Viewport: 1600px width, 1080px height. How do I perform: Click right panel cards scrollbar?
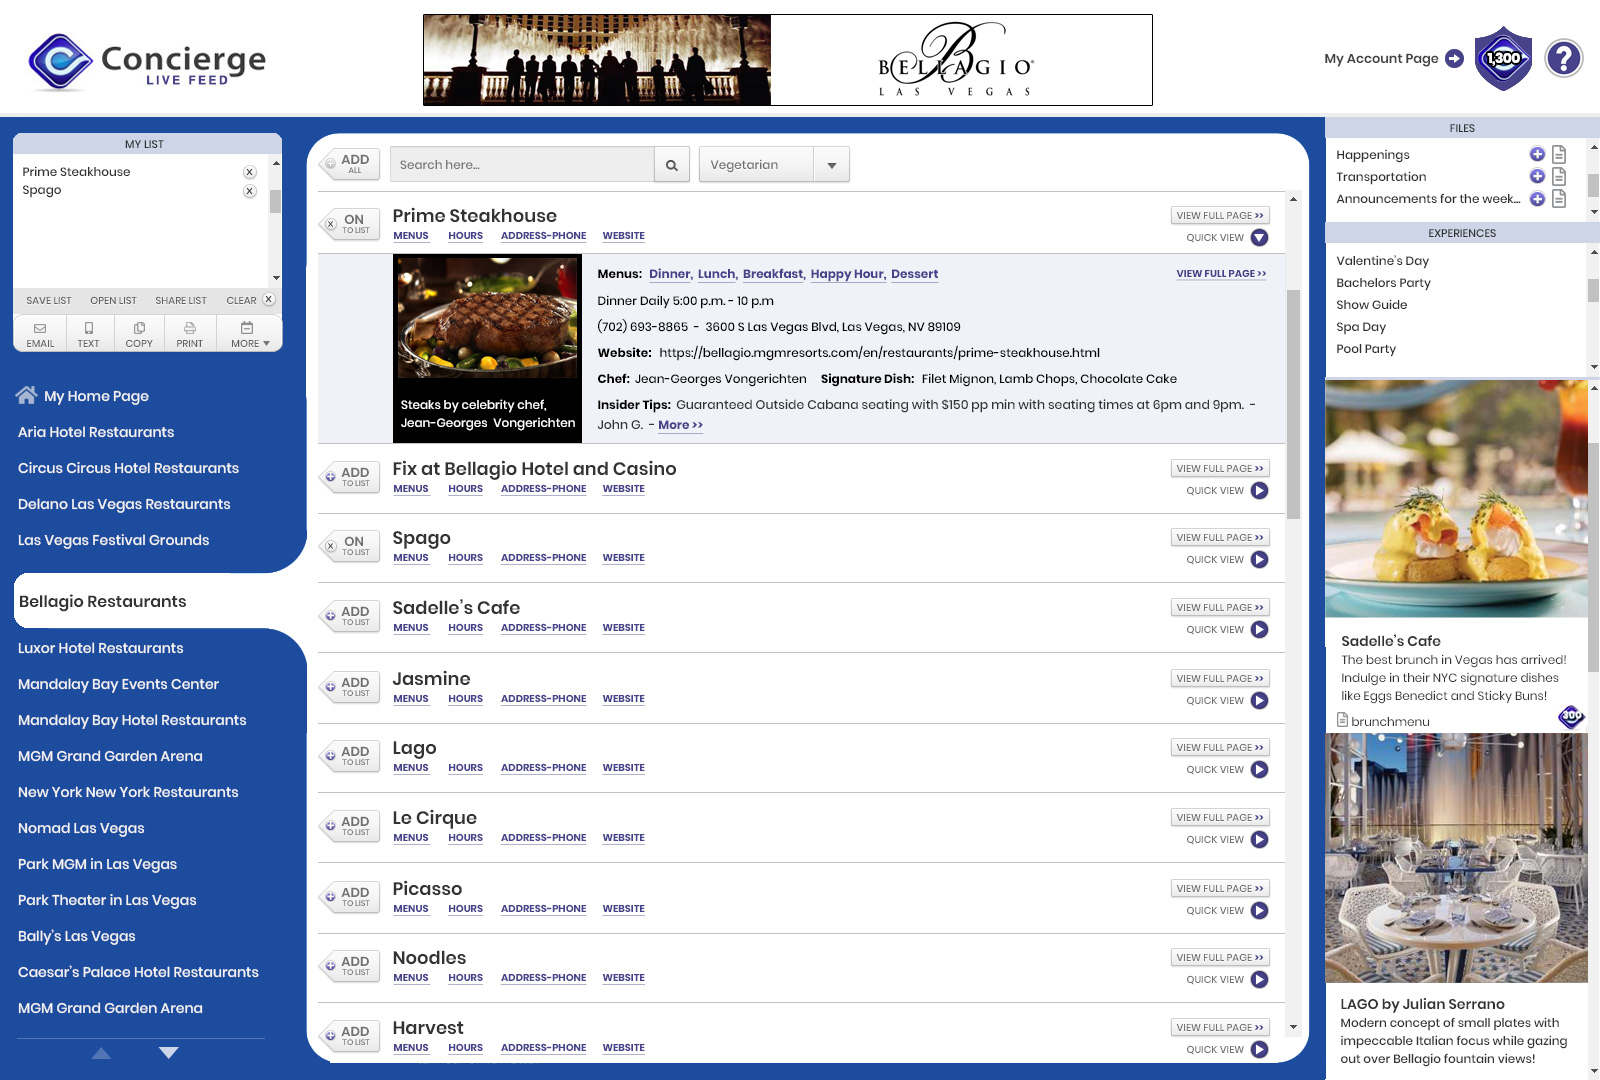point(1594,557)
